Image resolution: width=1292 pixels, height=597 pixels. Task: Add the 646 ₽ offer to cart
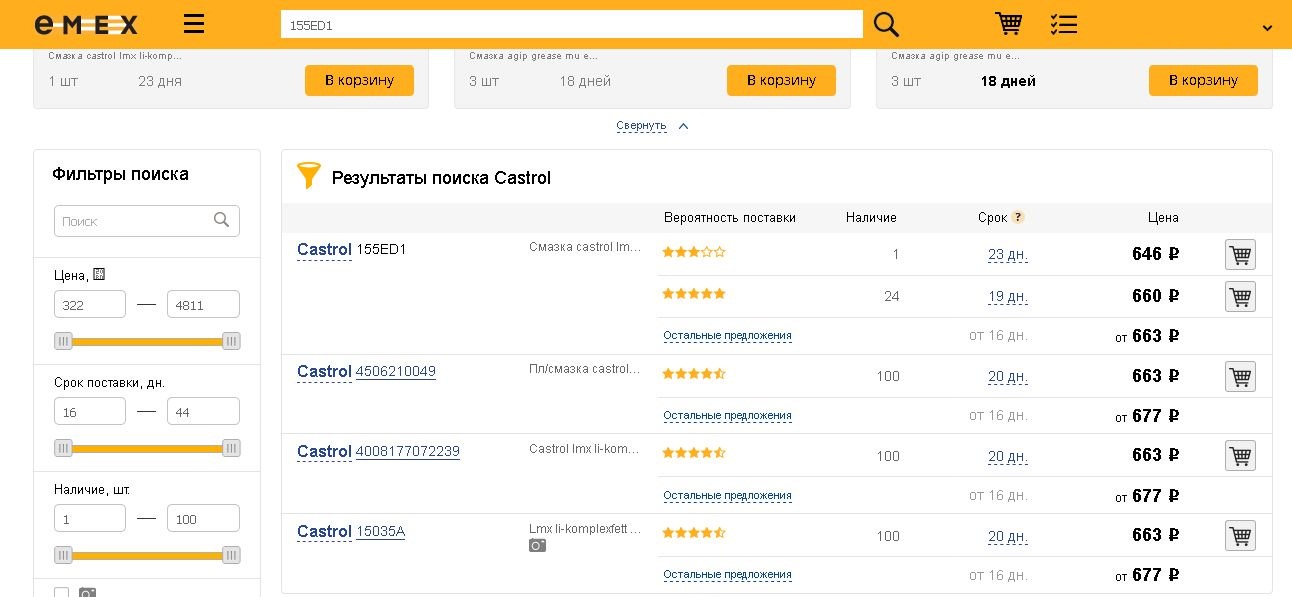tap(1240, 254)
